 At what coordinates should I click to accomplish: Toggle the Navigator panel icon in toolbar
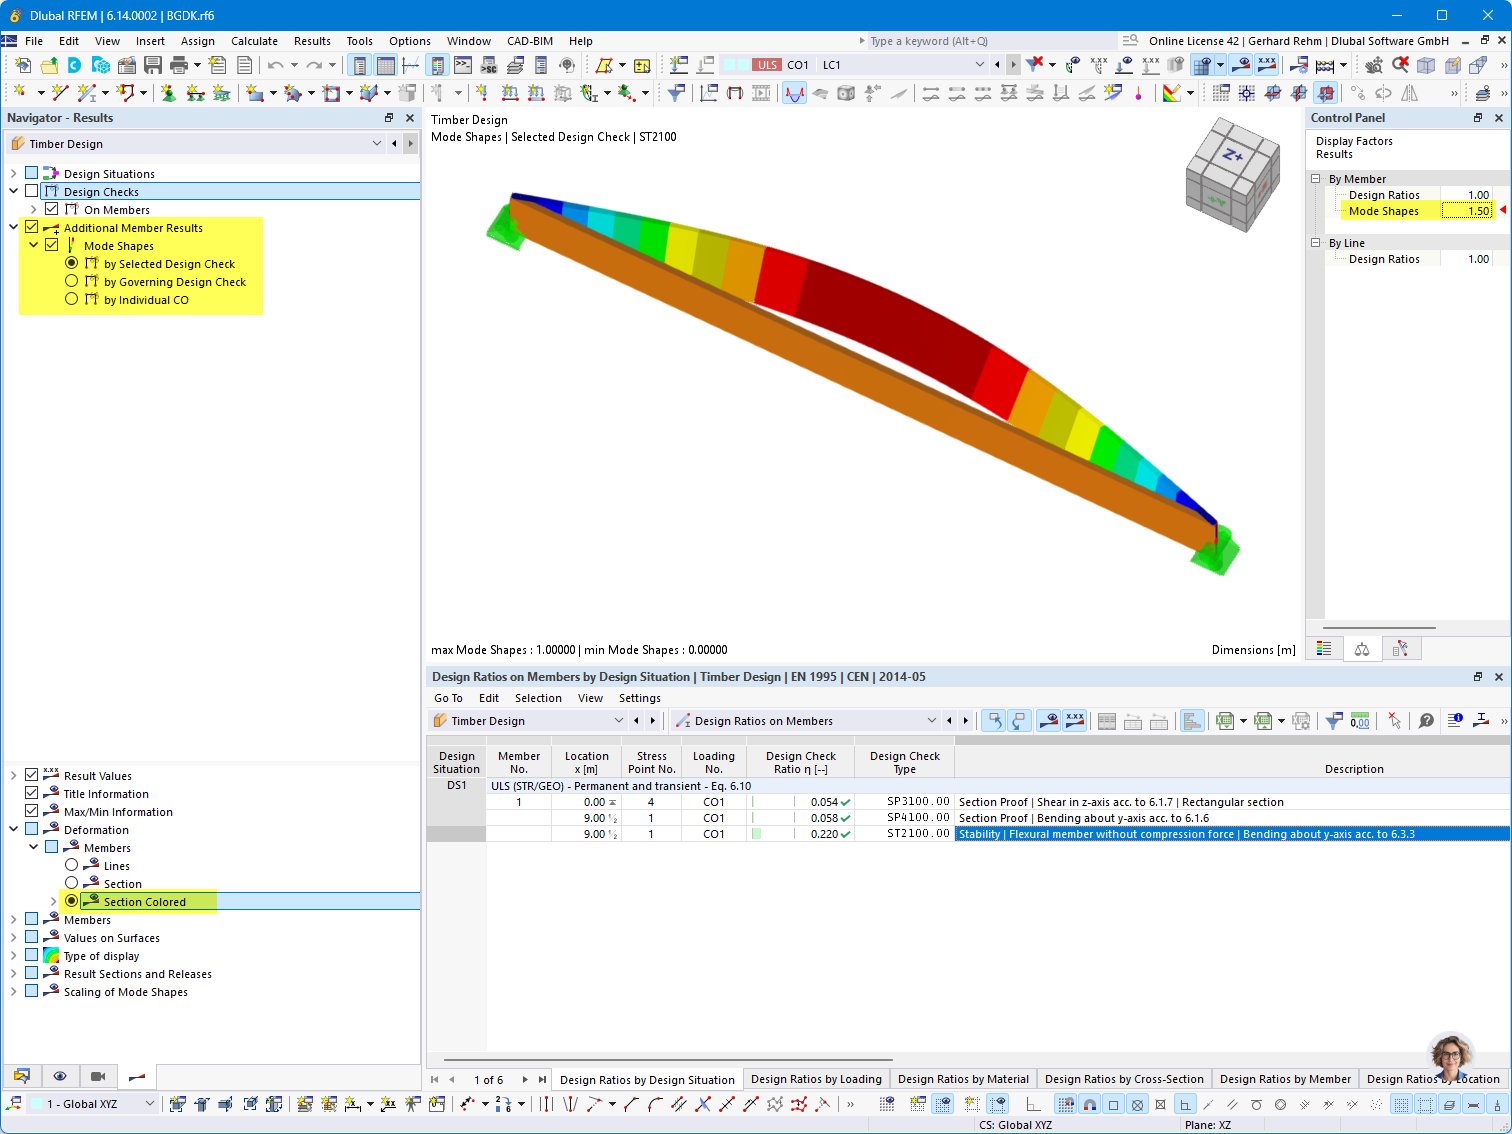click(359, 65)
